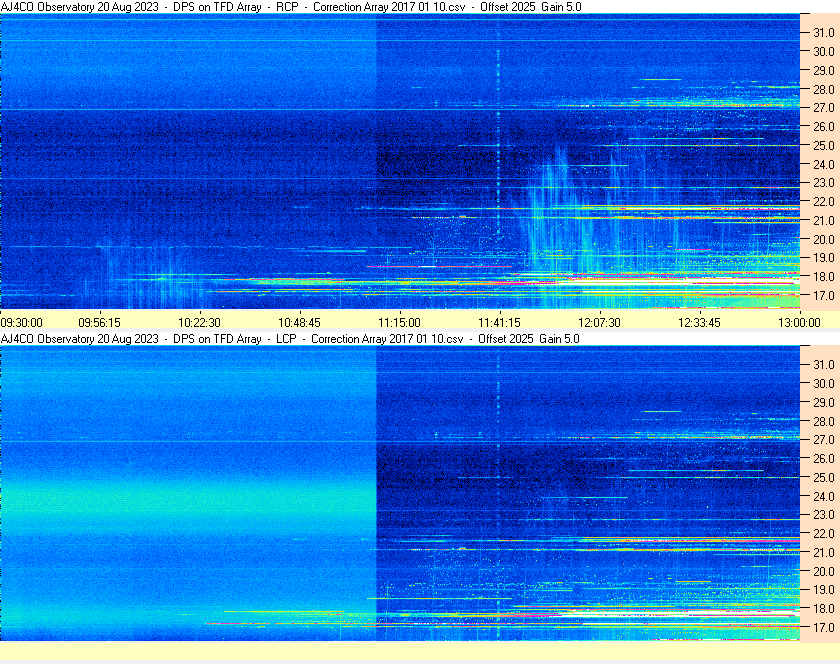Image resolution: width=840 pixels, height=664 pixels.
Task: Pick the 24.0 frequency label on LCP plot
Action: click(824, 496)
